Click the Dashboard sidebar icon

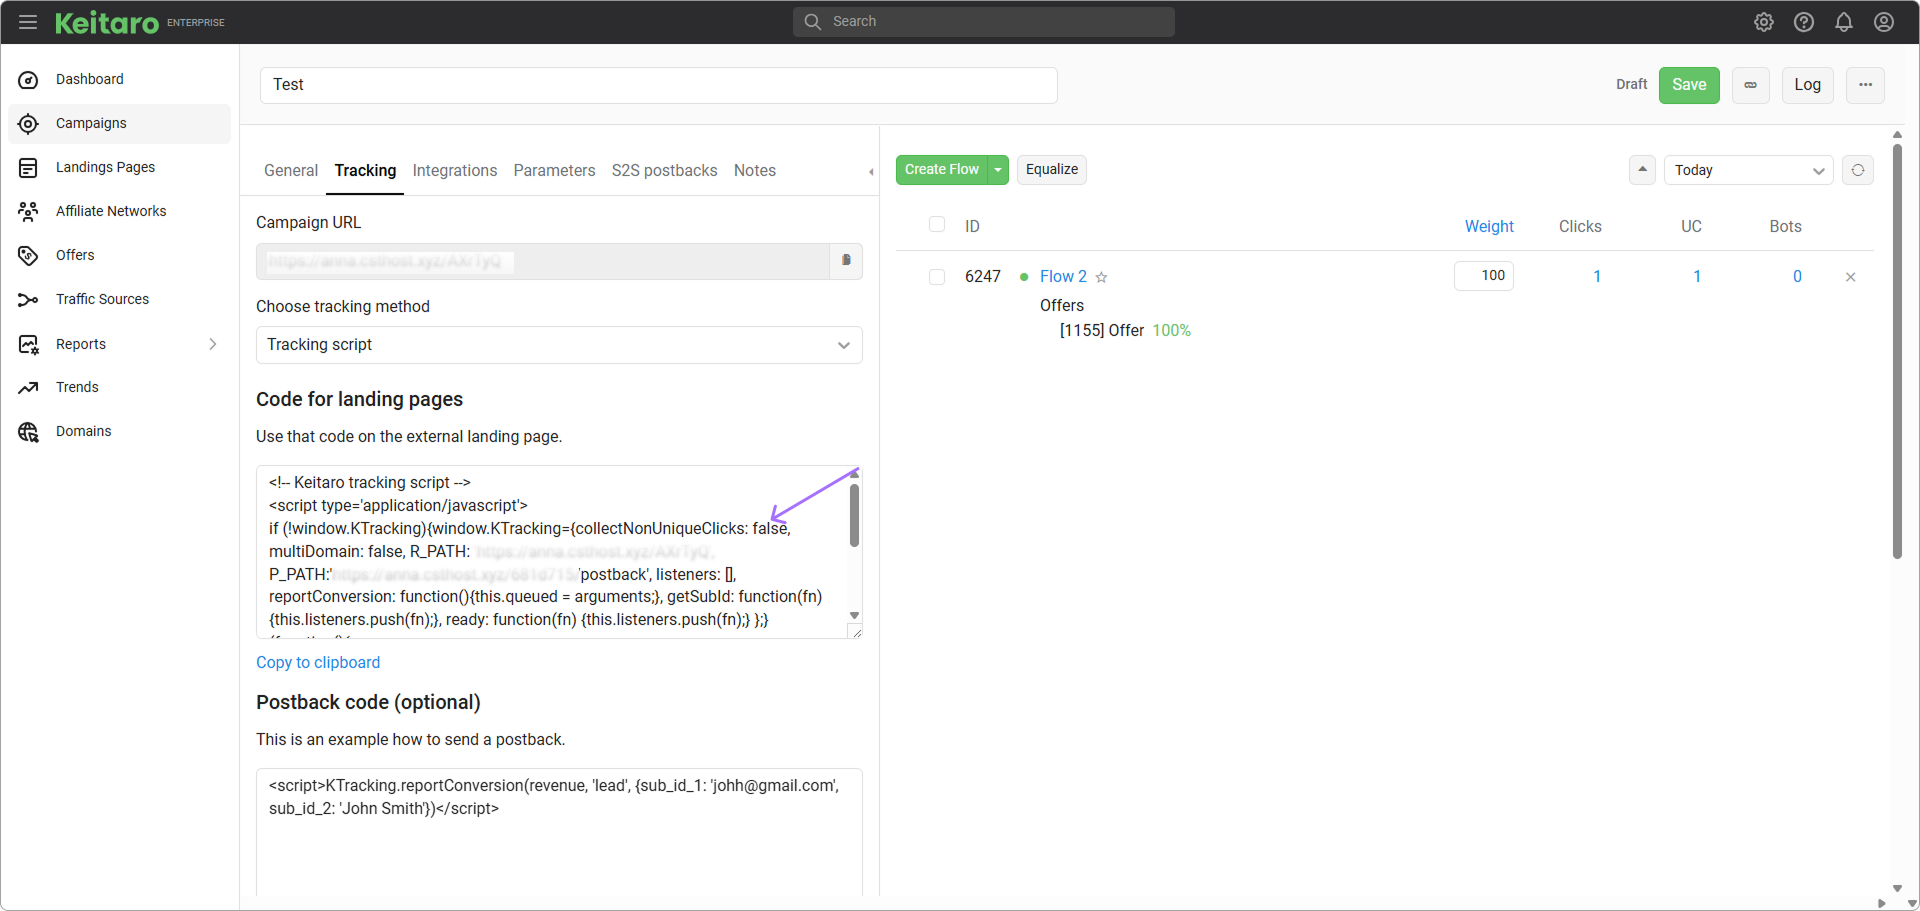28,80
